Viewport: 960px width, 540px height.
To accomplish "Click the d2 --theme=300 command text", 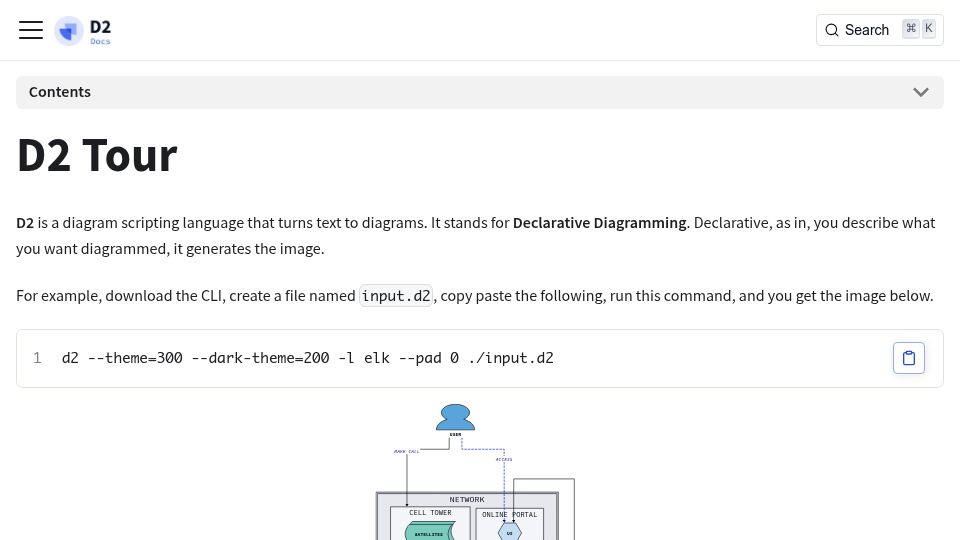I will [307, 358].
